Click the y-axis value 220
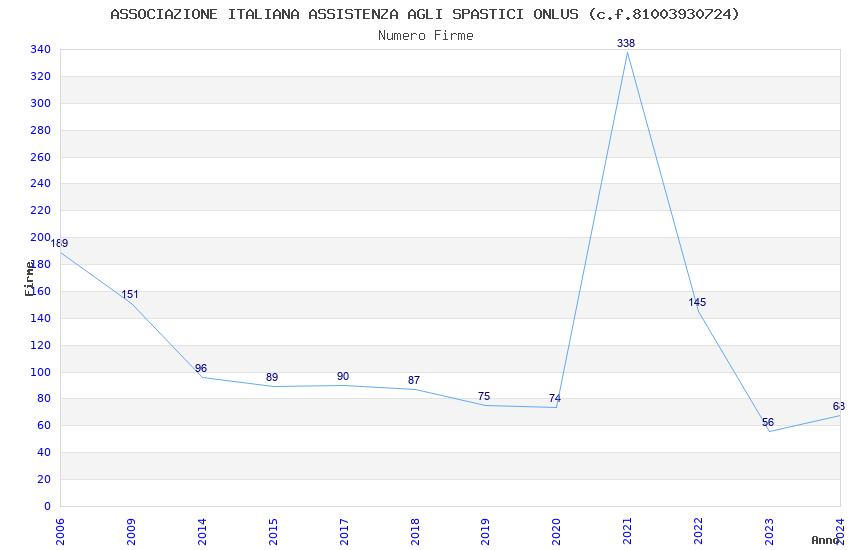This screenshot has height=550, width=850. (40, 210)
